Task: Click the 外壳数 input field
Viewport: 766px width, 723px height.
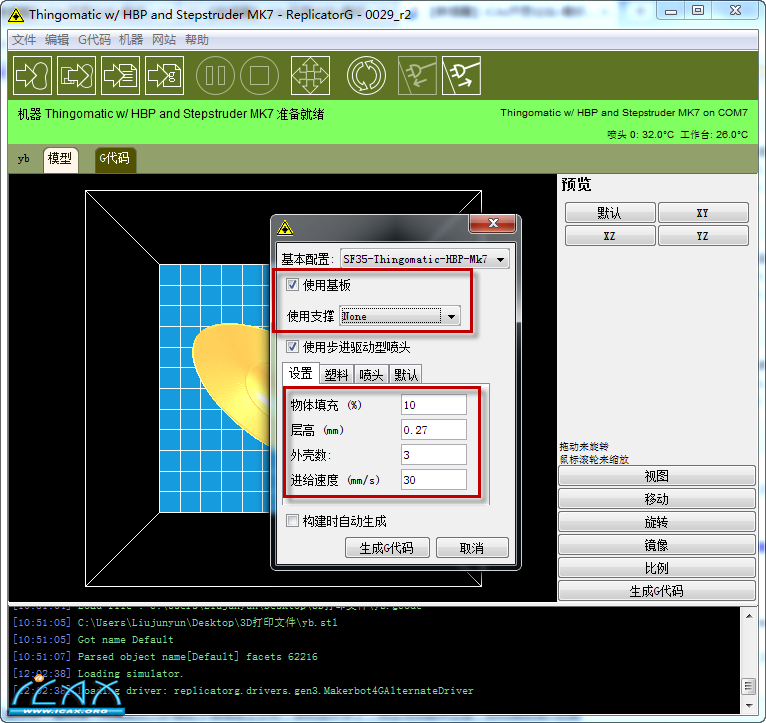Action: [x=434, y=455]
